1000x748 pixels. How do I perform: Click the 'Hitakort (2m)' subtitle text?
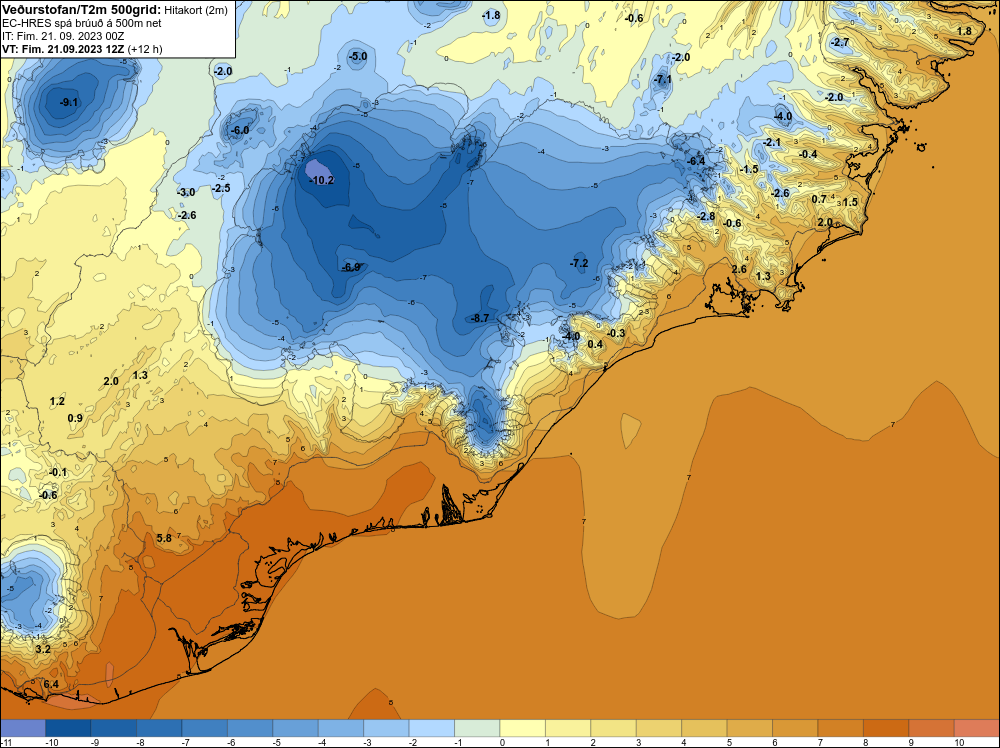click(x=196, y=10)
